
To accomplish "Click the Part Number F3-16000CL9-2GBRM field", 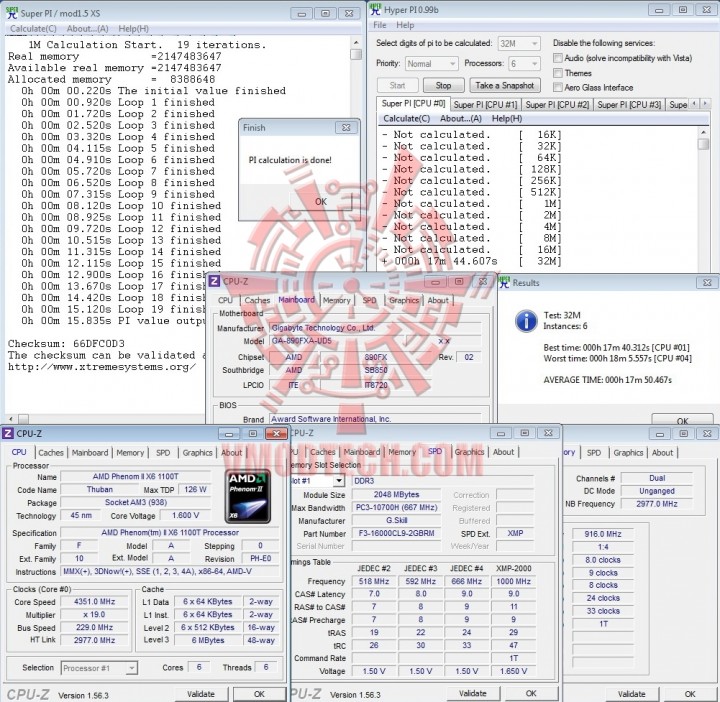I will point(395,534).
